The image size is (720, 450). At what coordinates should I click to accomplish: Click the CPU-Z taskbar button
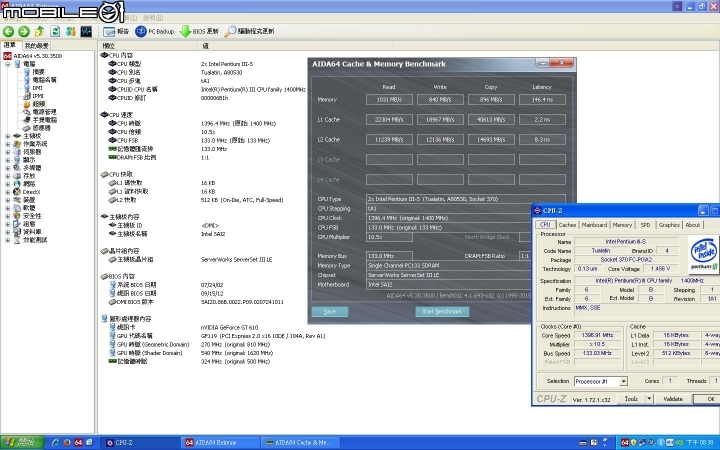click(140, 443)
